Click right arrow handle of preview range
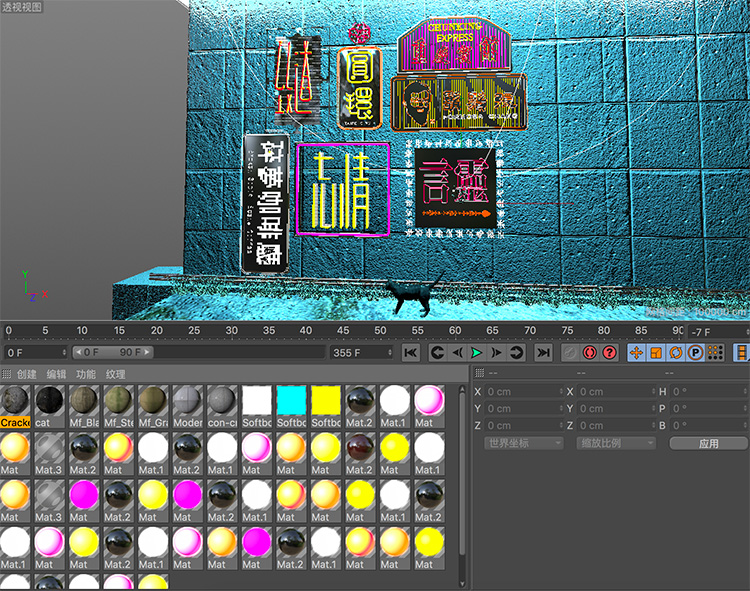Viewport: 750px width, 591px height. pyautogui.click(x=147, y=352)
